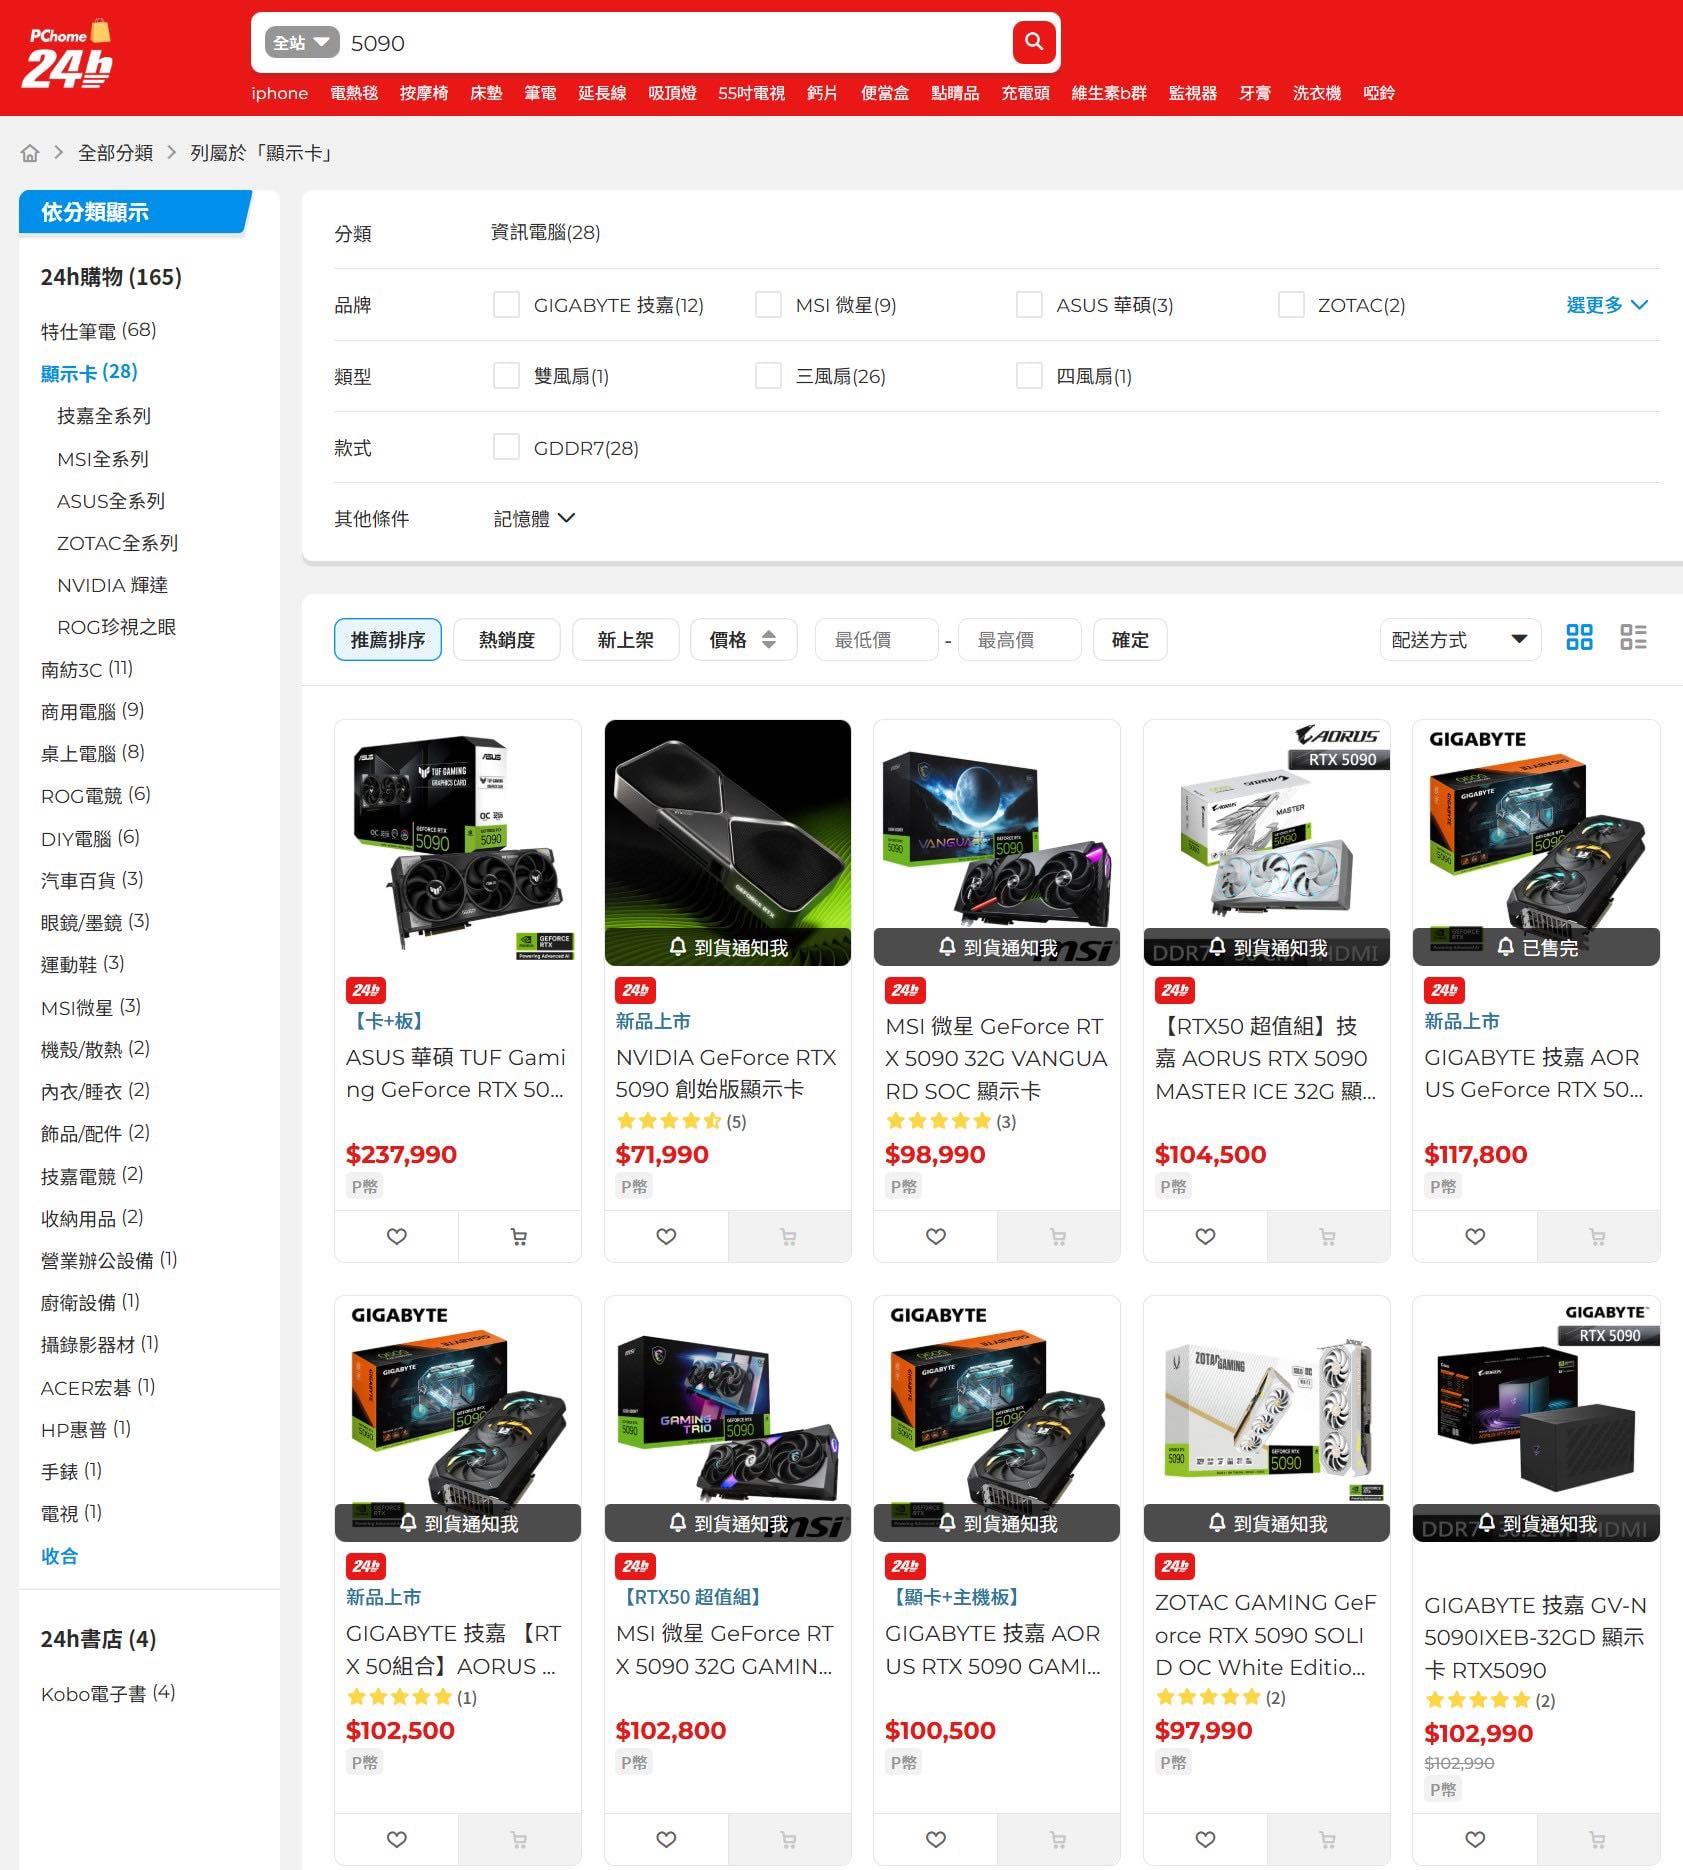
Task: Open the 記憶體 filter dropdown
Action: [x=534, y=519]
